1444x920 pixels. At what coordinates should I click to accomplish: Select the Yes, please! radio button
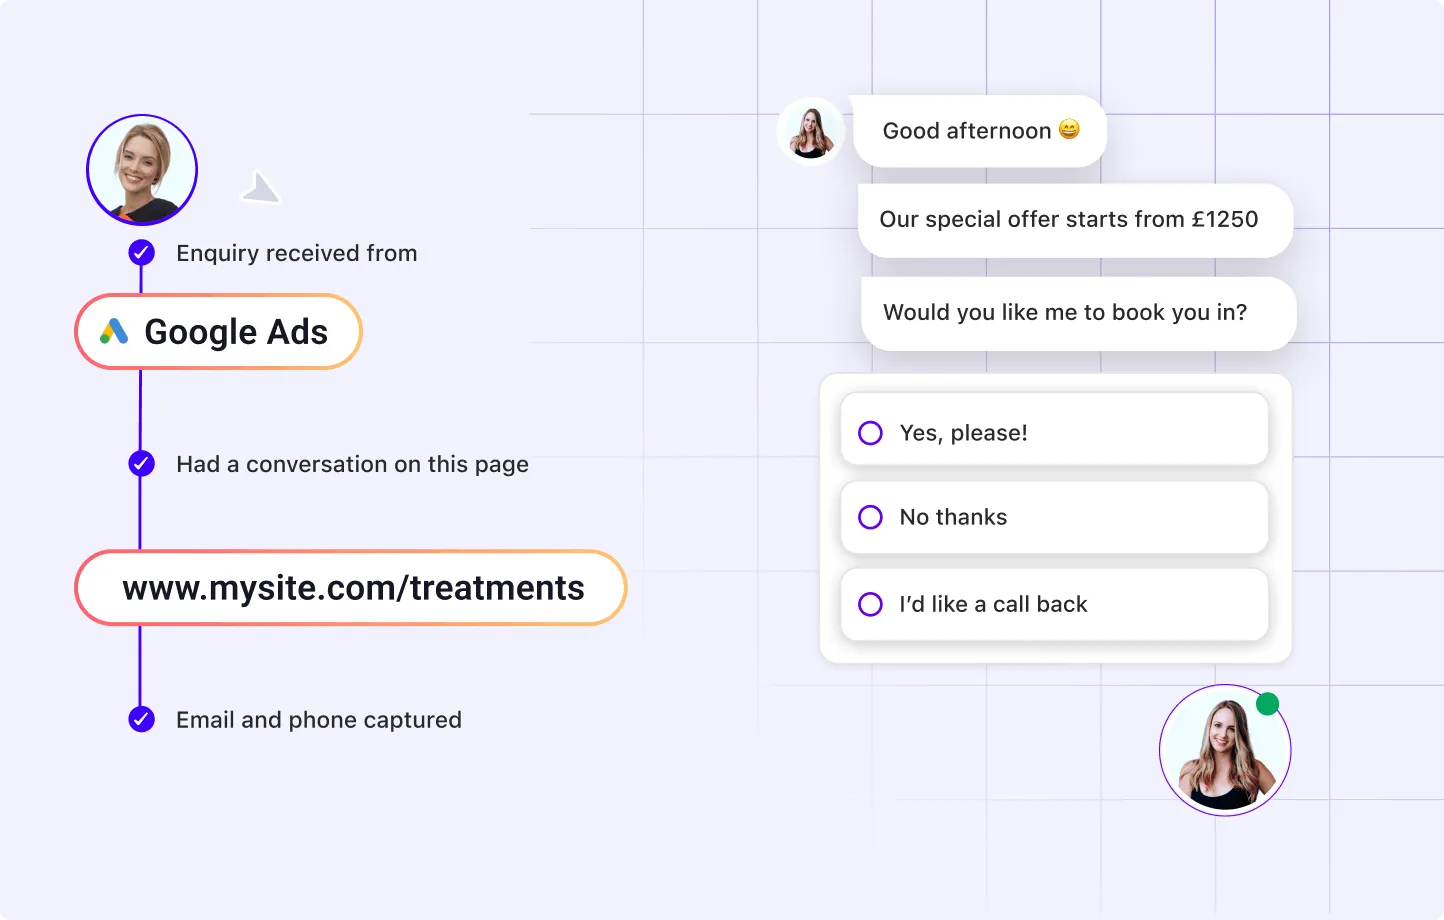[870, 432]
